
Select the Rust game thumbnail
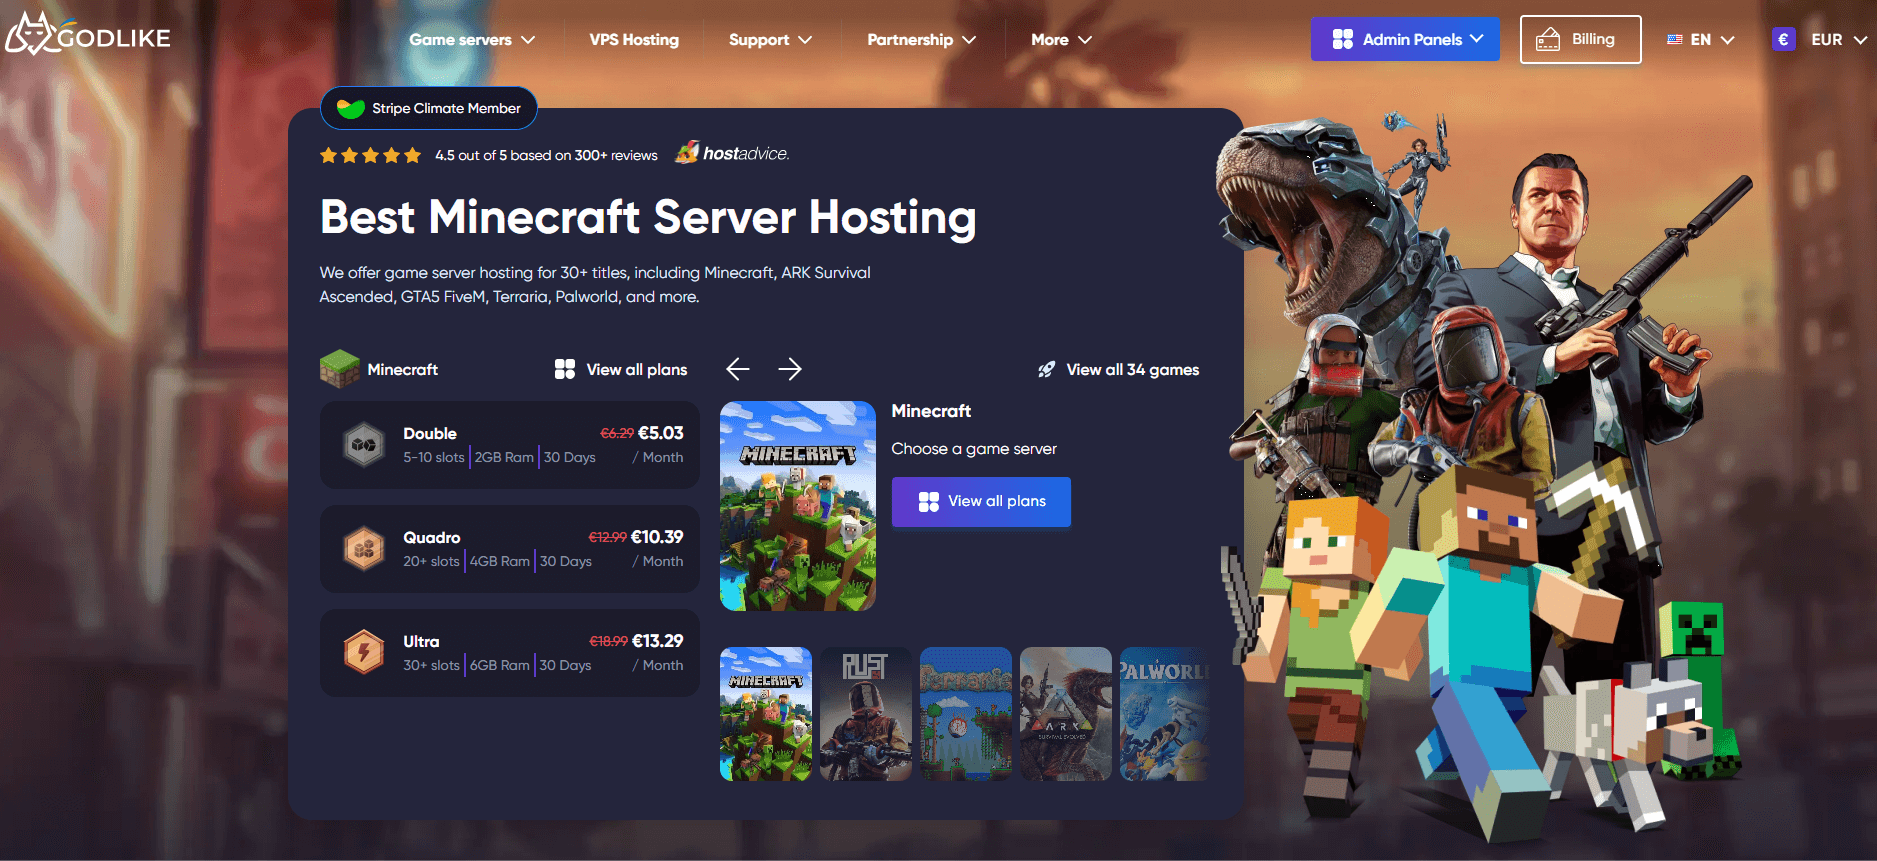(x=866, y=714)
